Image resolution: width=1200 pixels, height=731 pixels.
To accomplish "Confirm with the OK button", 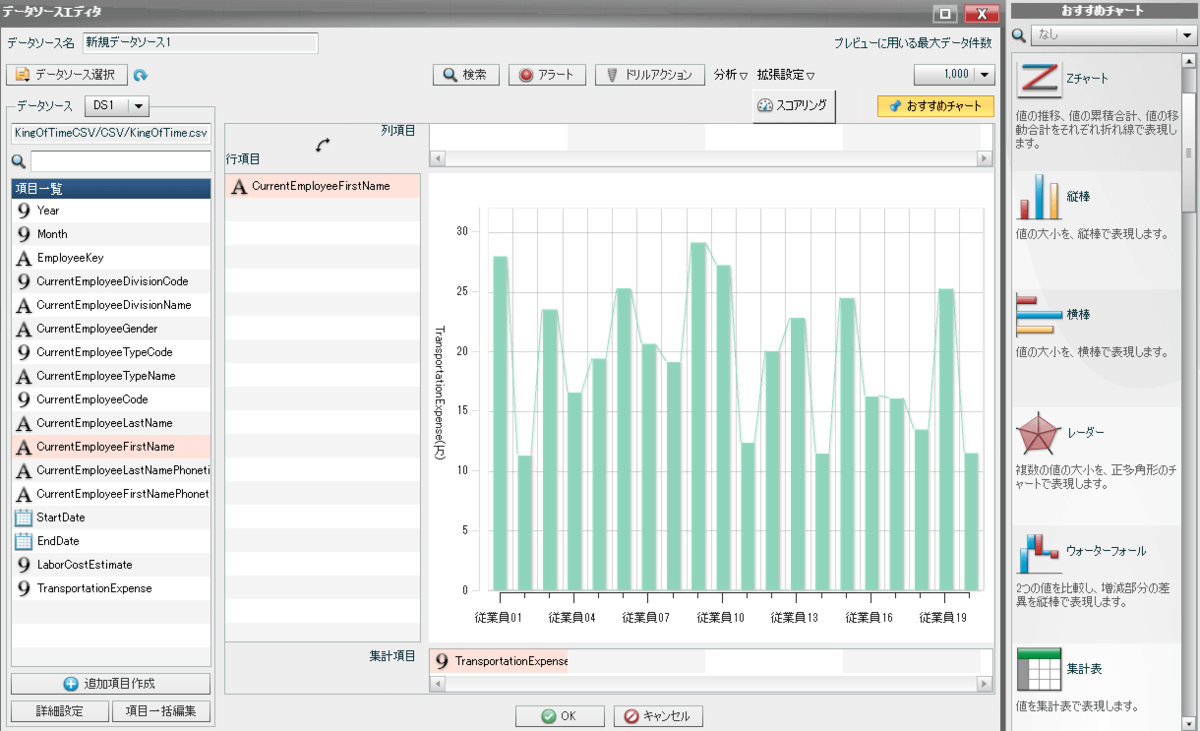I will [560, 716].
